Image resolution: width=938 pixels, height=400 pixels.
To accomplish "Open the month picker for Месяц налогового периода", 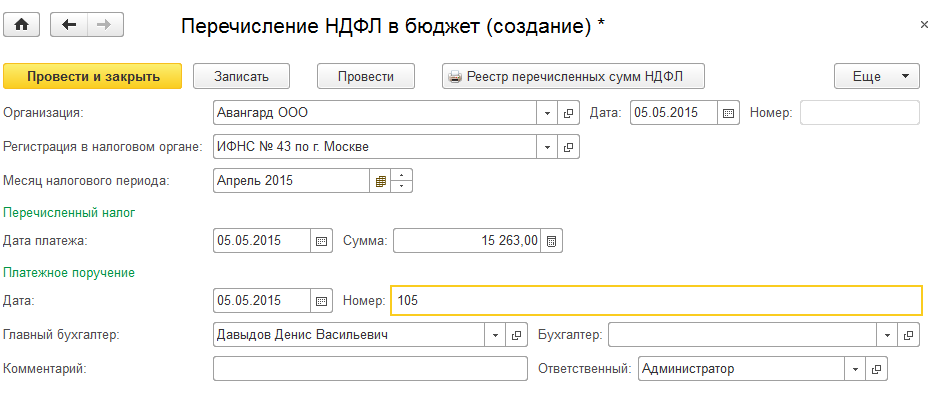I will (x=380, y=181).
